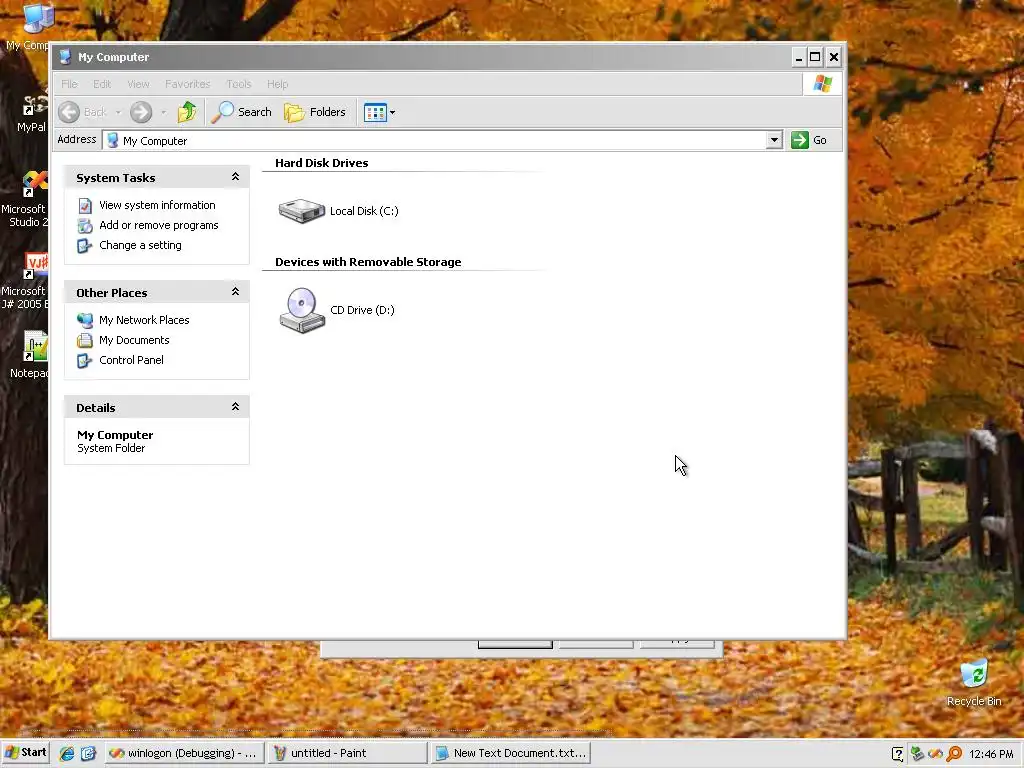Click the Visual Studio tray icon

(x=935, y=754)
